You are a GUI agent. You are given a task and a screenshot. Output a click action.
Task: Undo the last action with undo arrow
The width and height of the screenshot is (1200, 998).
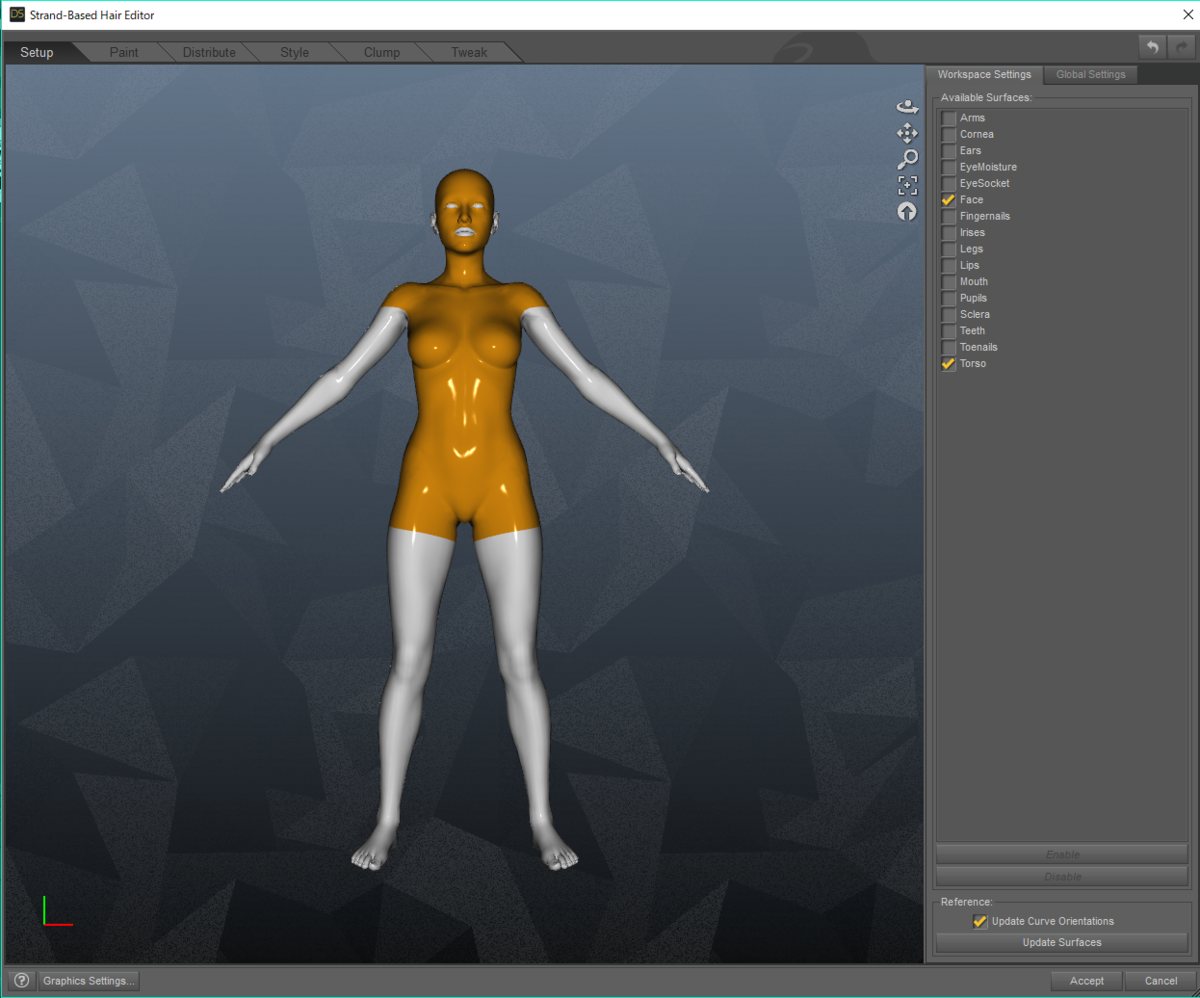click(1153, 47)
